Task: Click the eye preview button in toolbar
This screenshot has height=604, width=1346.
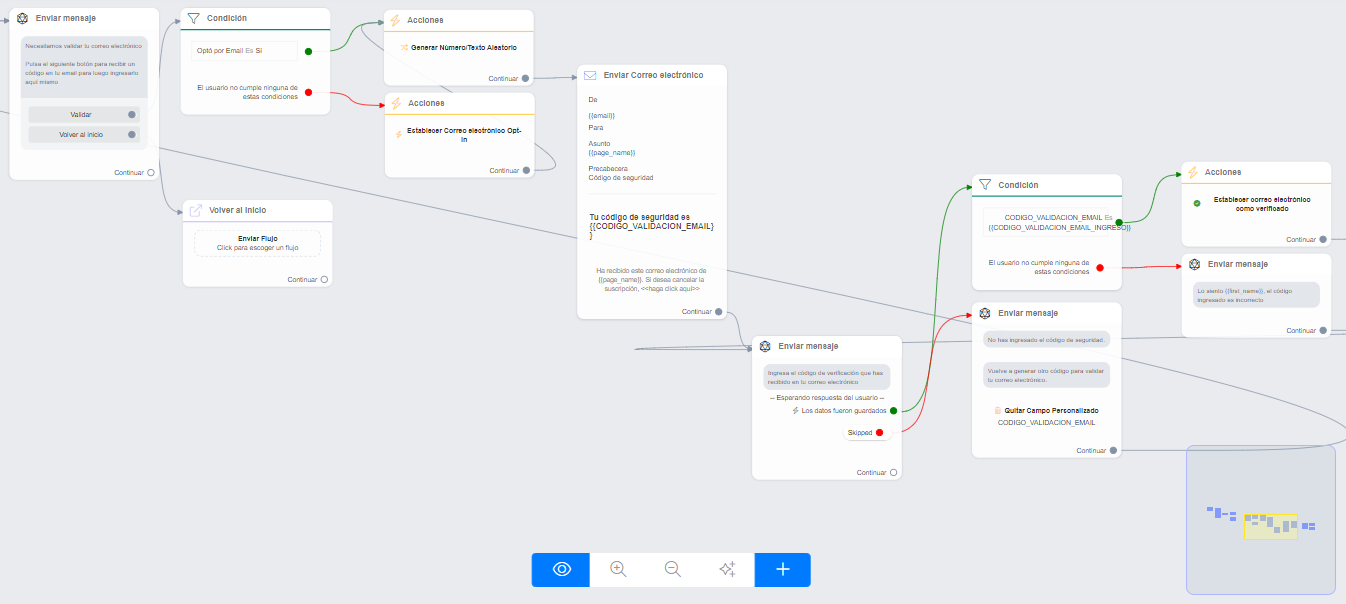Action: (561, 569)
